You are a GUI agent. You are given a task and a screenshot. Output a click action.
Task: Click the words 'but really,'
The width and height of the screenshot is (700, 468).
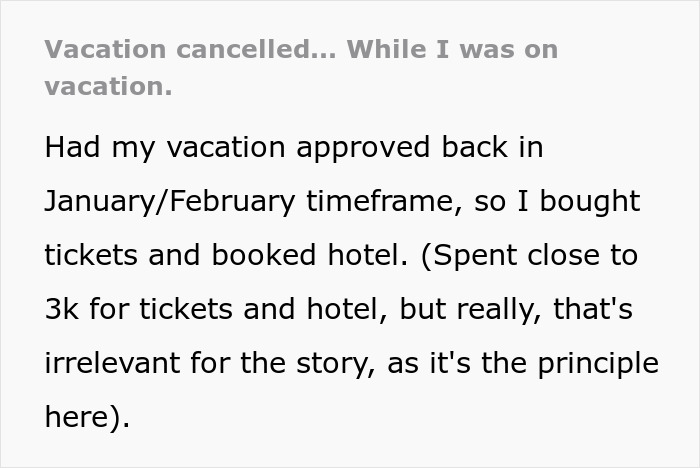click(x=471, y=311)
